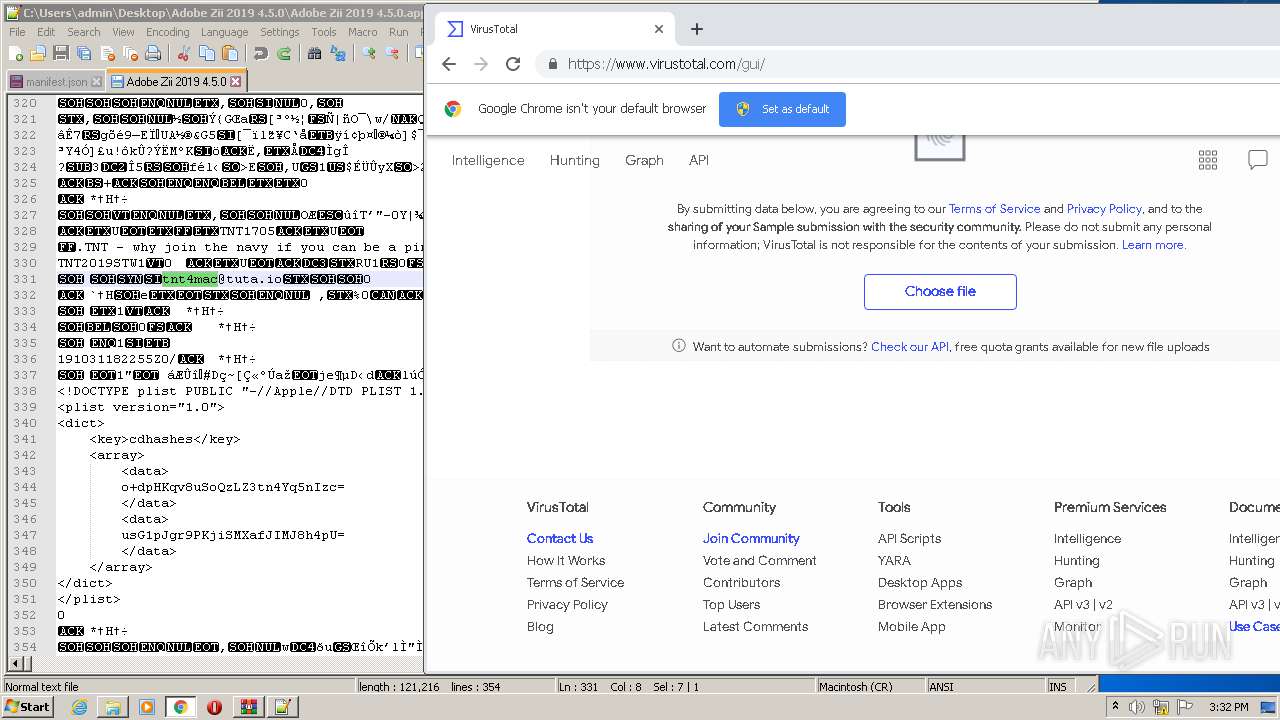This screenshot has height=720, width=1280.
Task: Open a new Chrome tab
Action: (697, 29)
